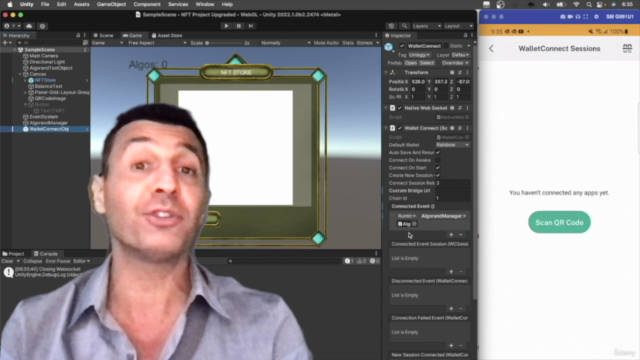Screen dimensions: 640x360
Task: Select BalanceText in Hierarchy
Action: coord(48,87)
